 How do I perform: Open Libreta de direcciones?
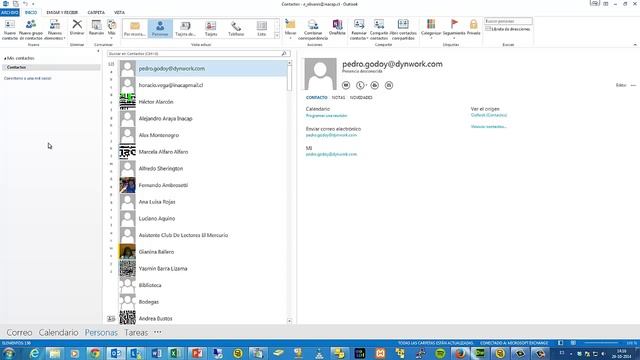[508, 29]
